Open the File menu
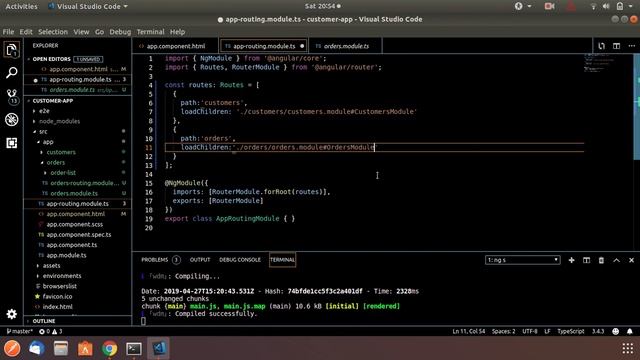Screen dimensions: 640x360 click(8, 32)
